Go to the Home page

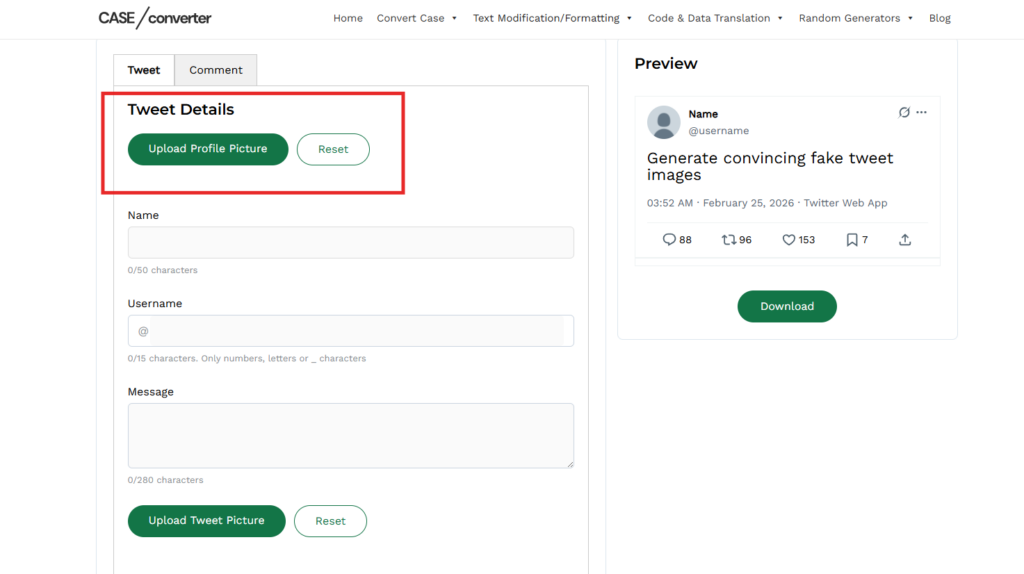tap(347, 18)
